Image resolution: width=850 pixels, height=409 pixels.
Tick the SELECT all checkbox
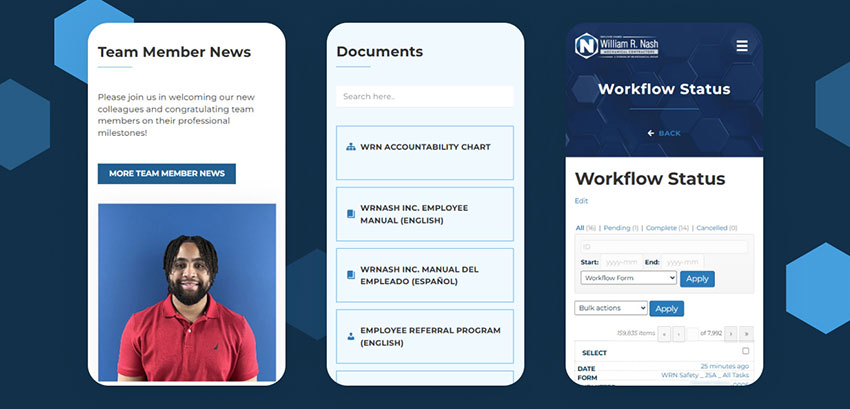click(745, 352)
